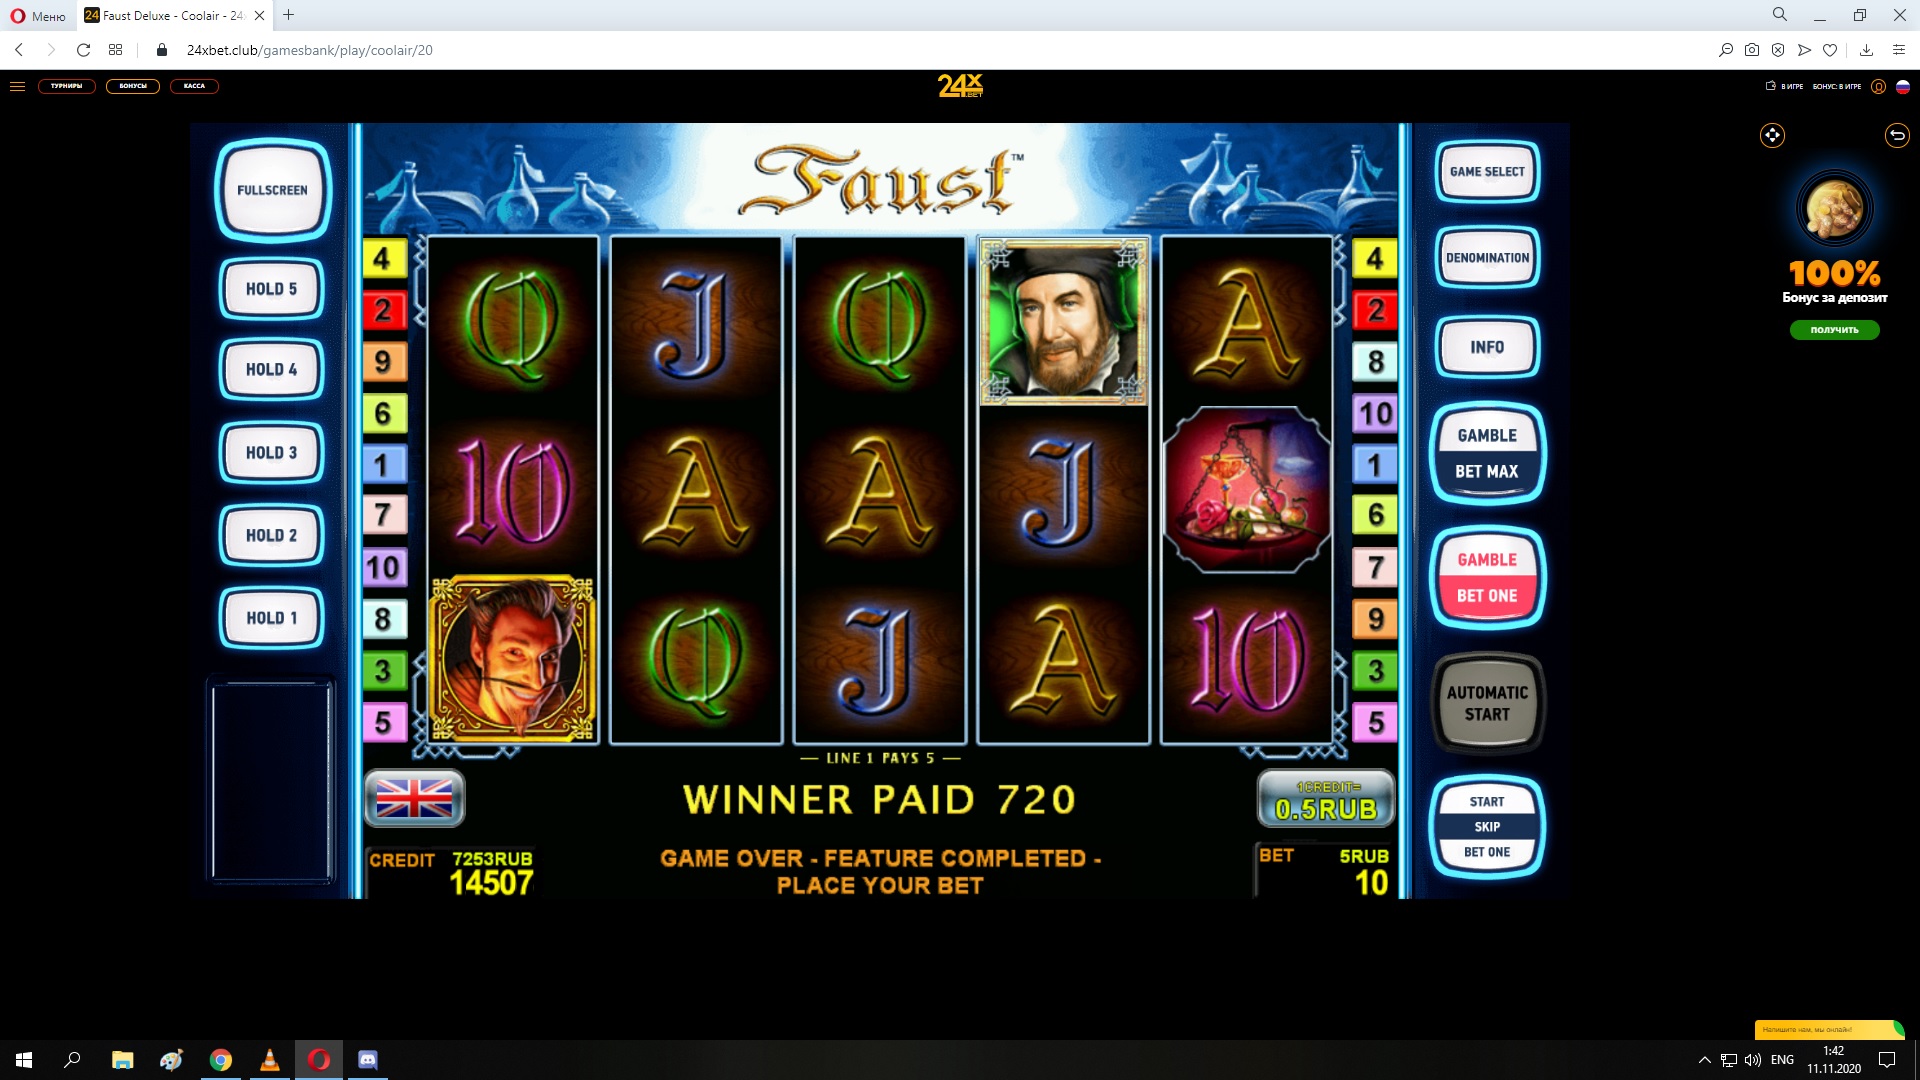Viewport: 1920px width, 1080px height.
Task: Toggle the HOLD 3 button
Action: click(x=272, y=453)
